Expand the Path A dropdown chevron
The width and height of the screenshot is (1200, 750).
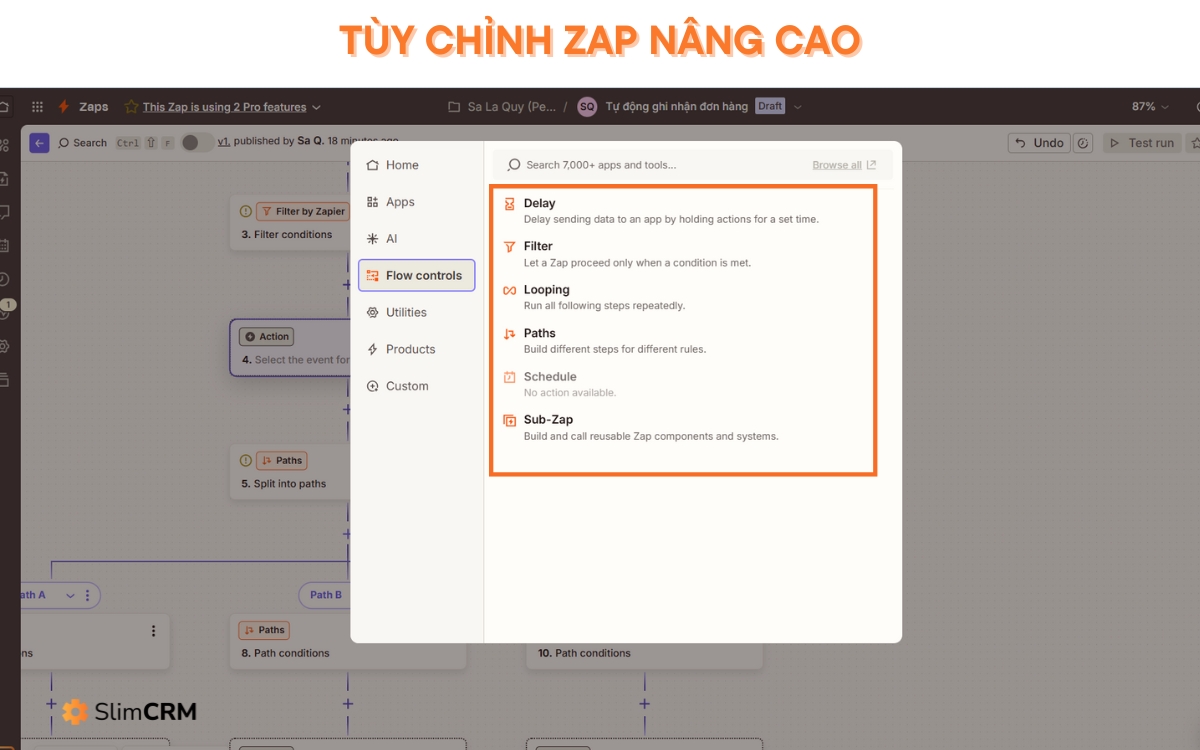(70, 595)
